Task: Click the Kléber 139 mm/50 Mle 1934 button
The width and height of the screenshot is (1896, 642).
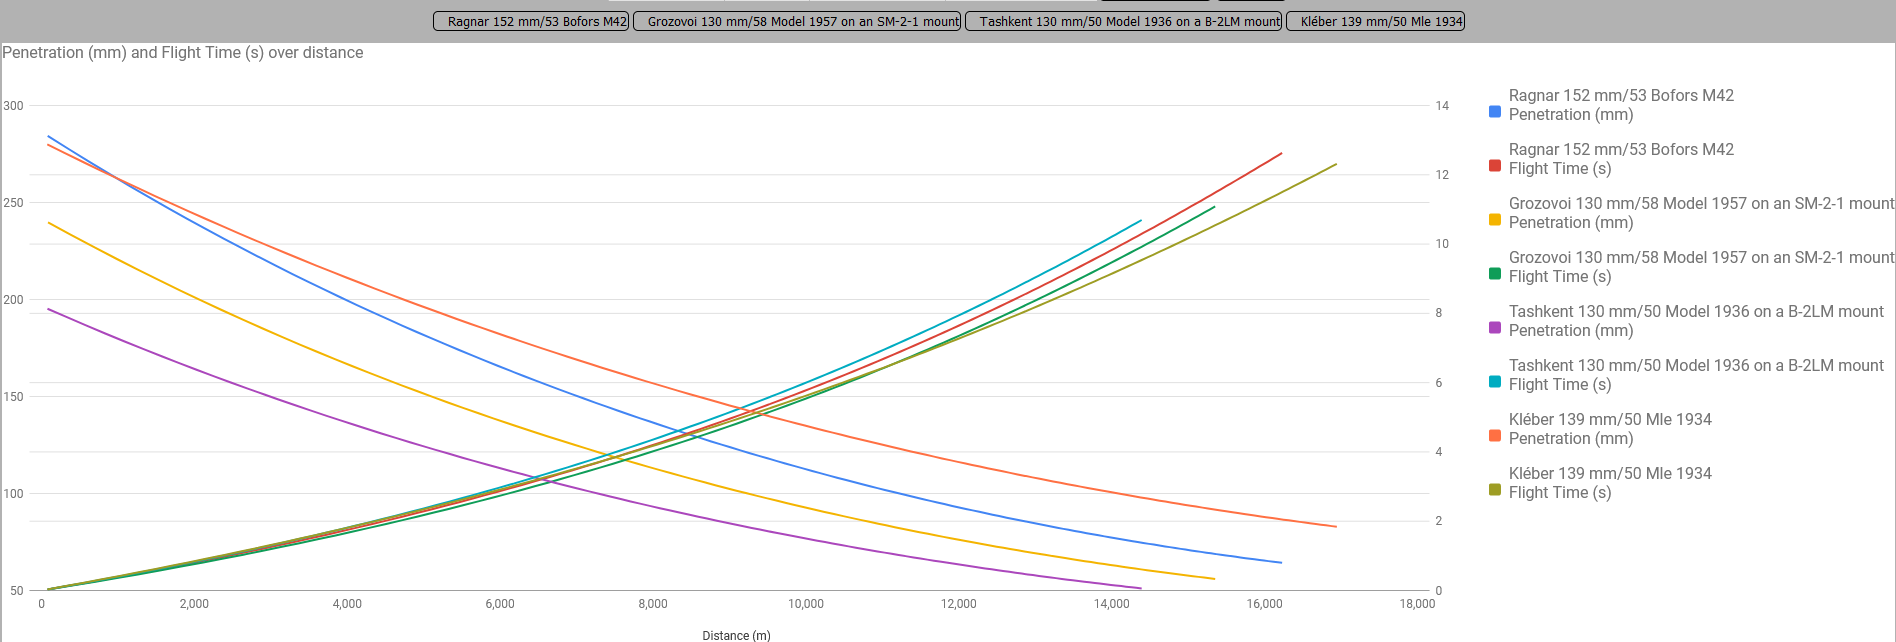Action: coord(1375,21)
